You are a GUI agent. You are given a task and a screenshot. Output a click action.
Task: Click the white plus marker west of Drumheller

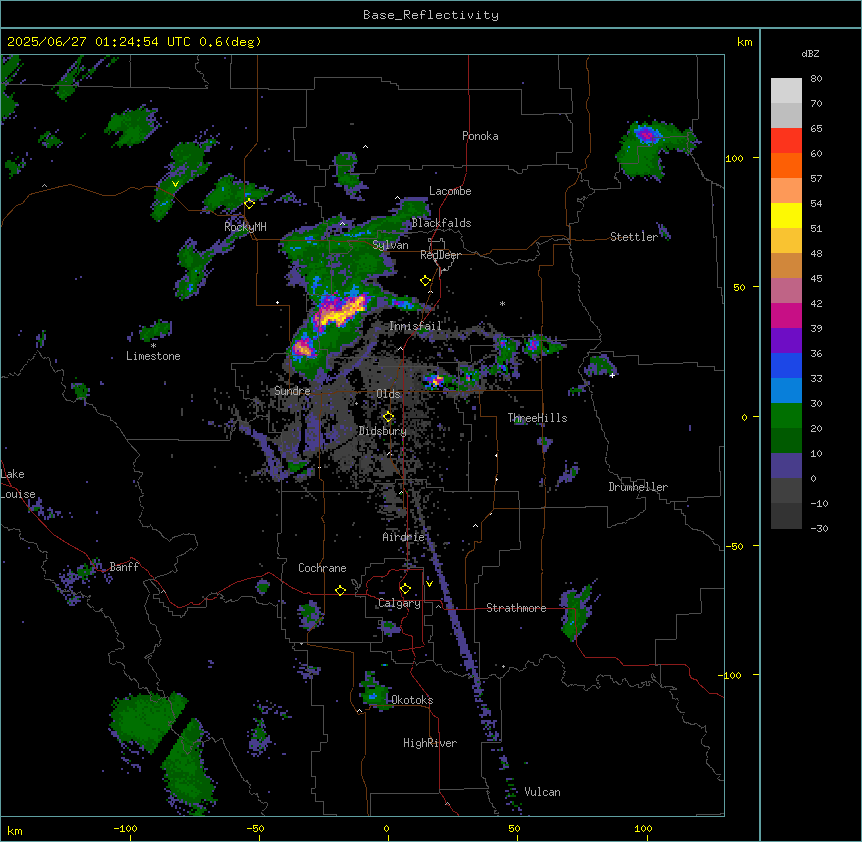(612, 375)
